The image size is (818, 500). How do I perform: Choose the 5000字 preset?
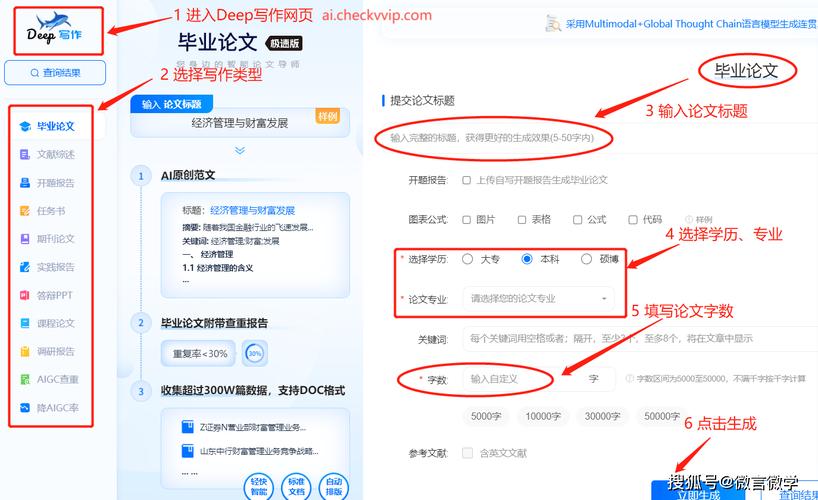click(x=486, y=416)
